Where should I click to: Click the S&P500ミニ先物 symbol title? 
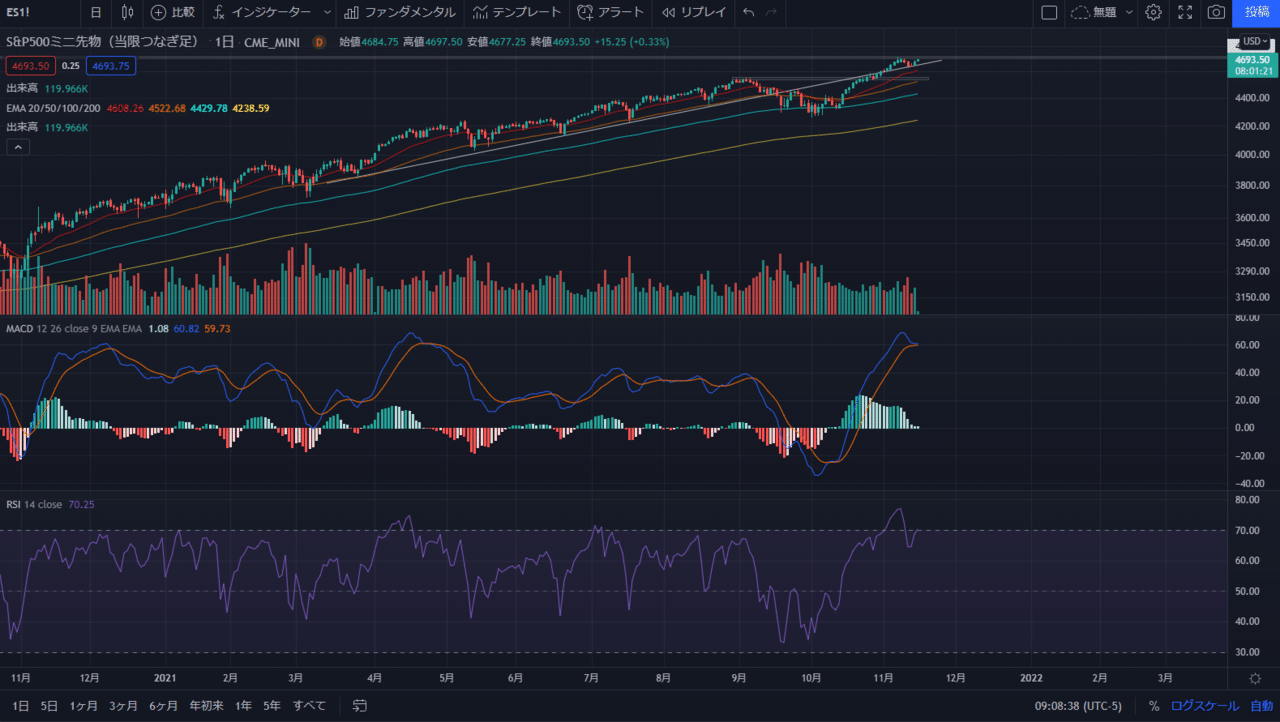pyautogui.click(x=102, y=42)
